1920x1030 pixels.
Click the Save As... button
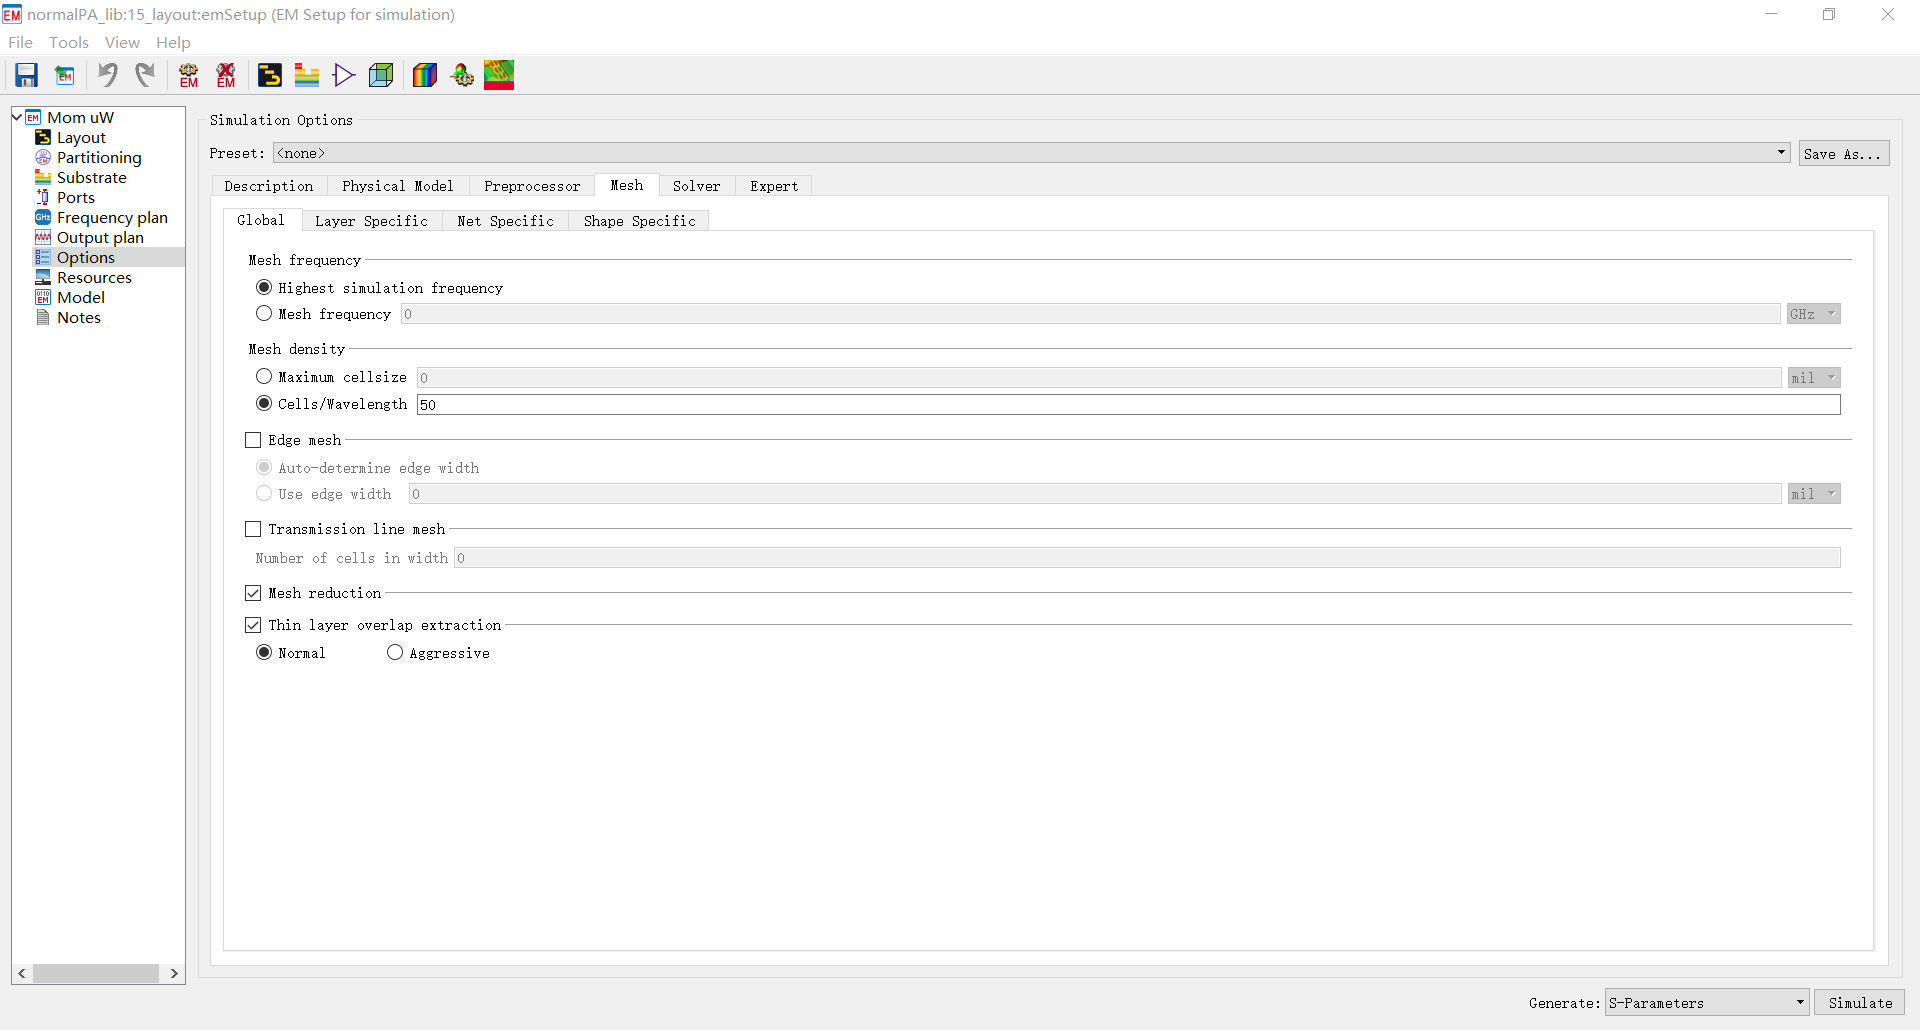pos(1844,154)
